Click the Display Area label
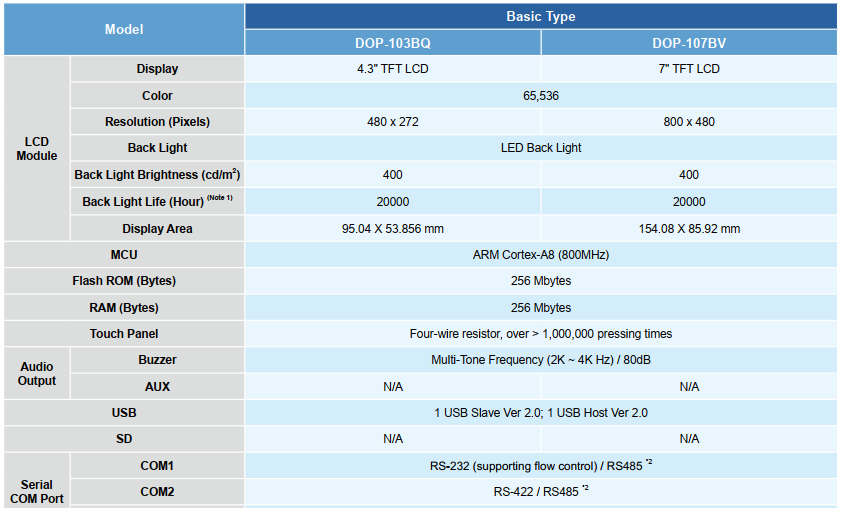 157,228
